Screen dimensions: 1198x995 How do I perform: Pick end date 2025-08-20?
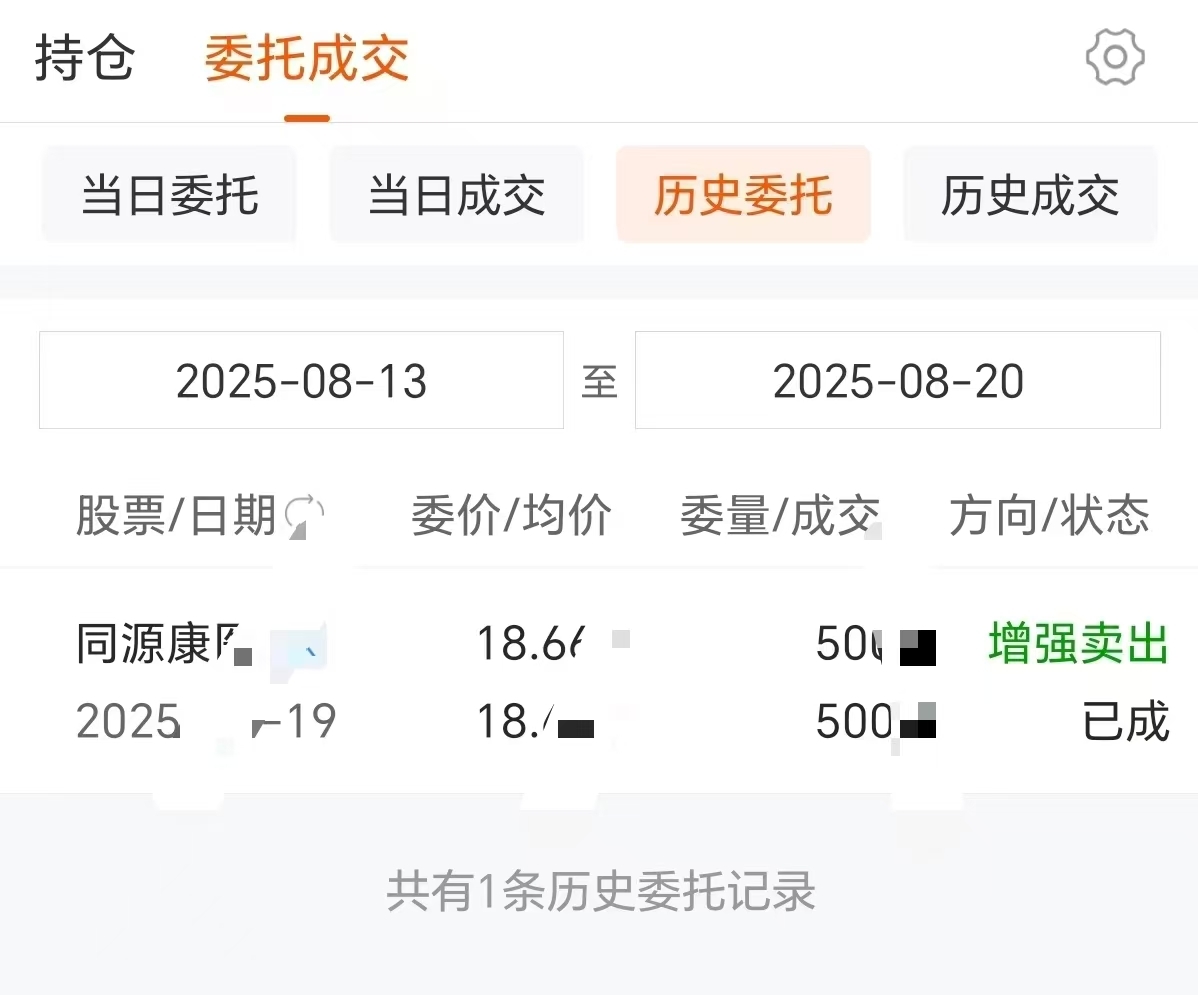898,380
